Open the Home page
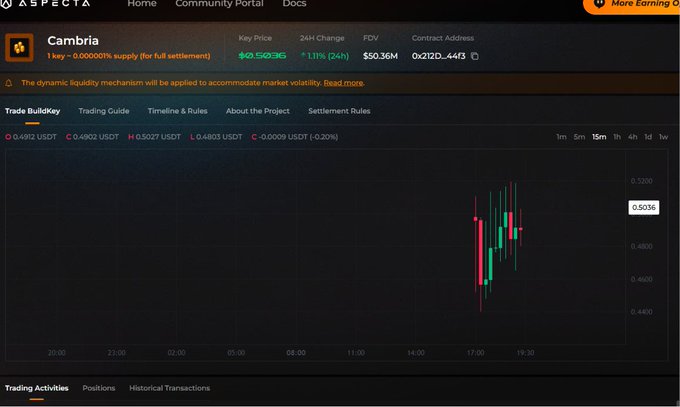The height and width of the screenshot is (407, 680). (142, 3)
